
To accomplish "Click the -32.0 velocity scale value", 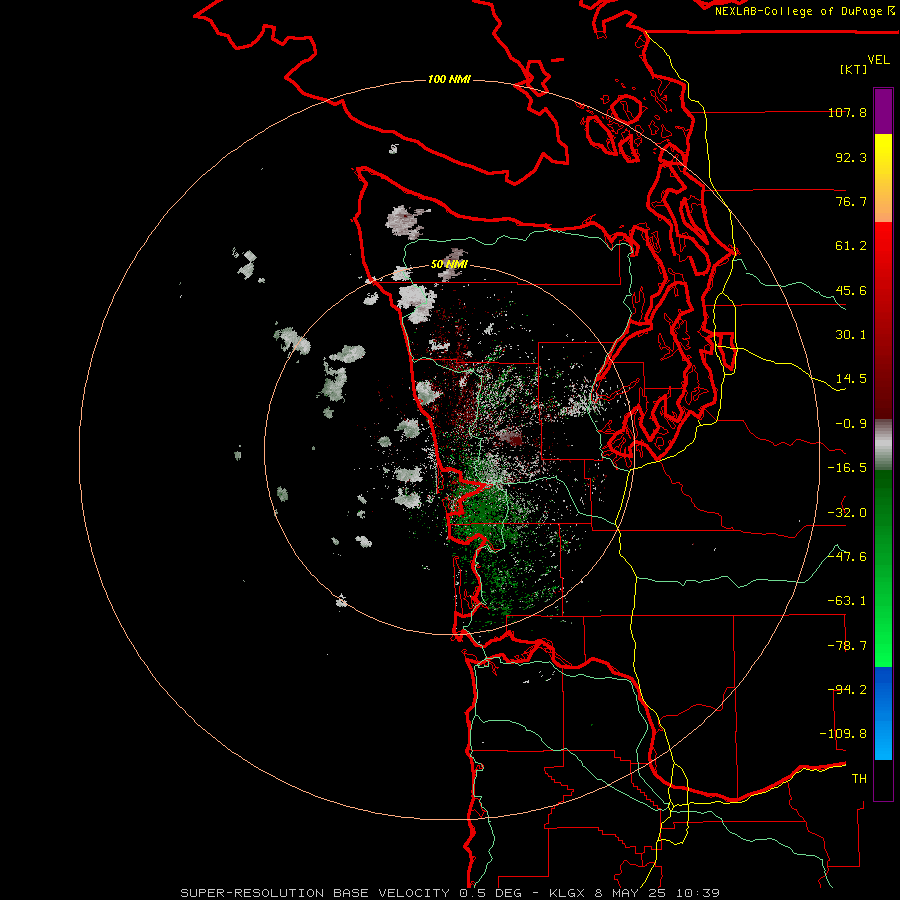I will 847,513.
